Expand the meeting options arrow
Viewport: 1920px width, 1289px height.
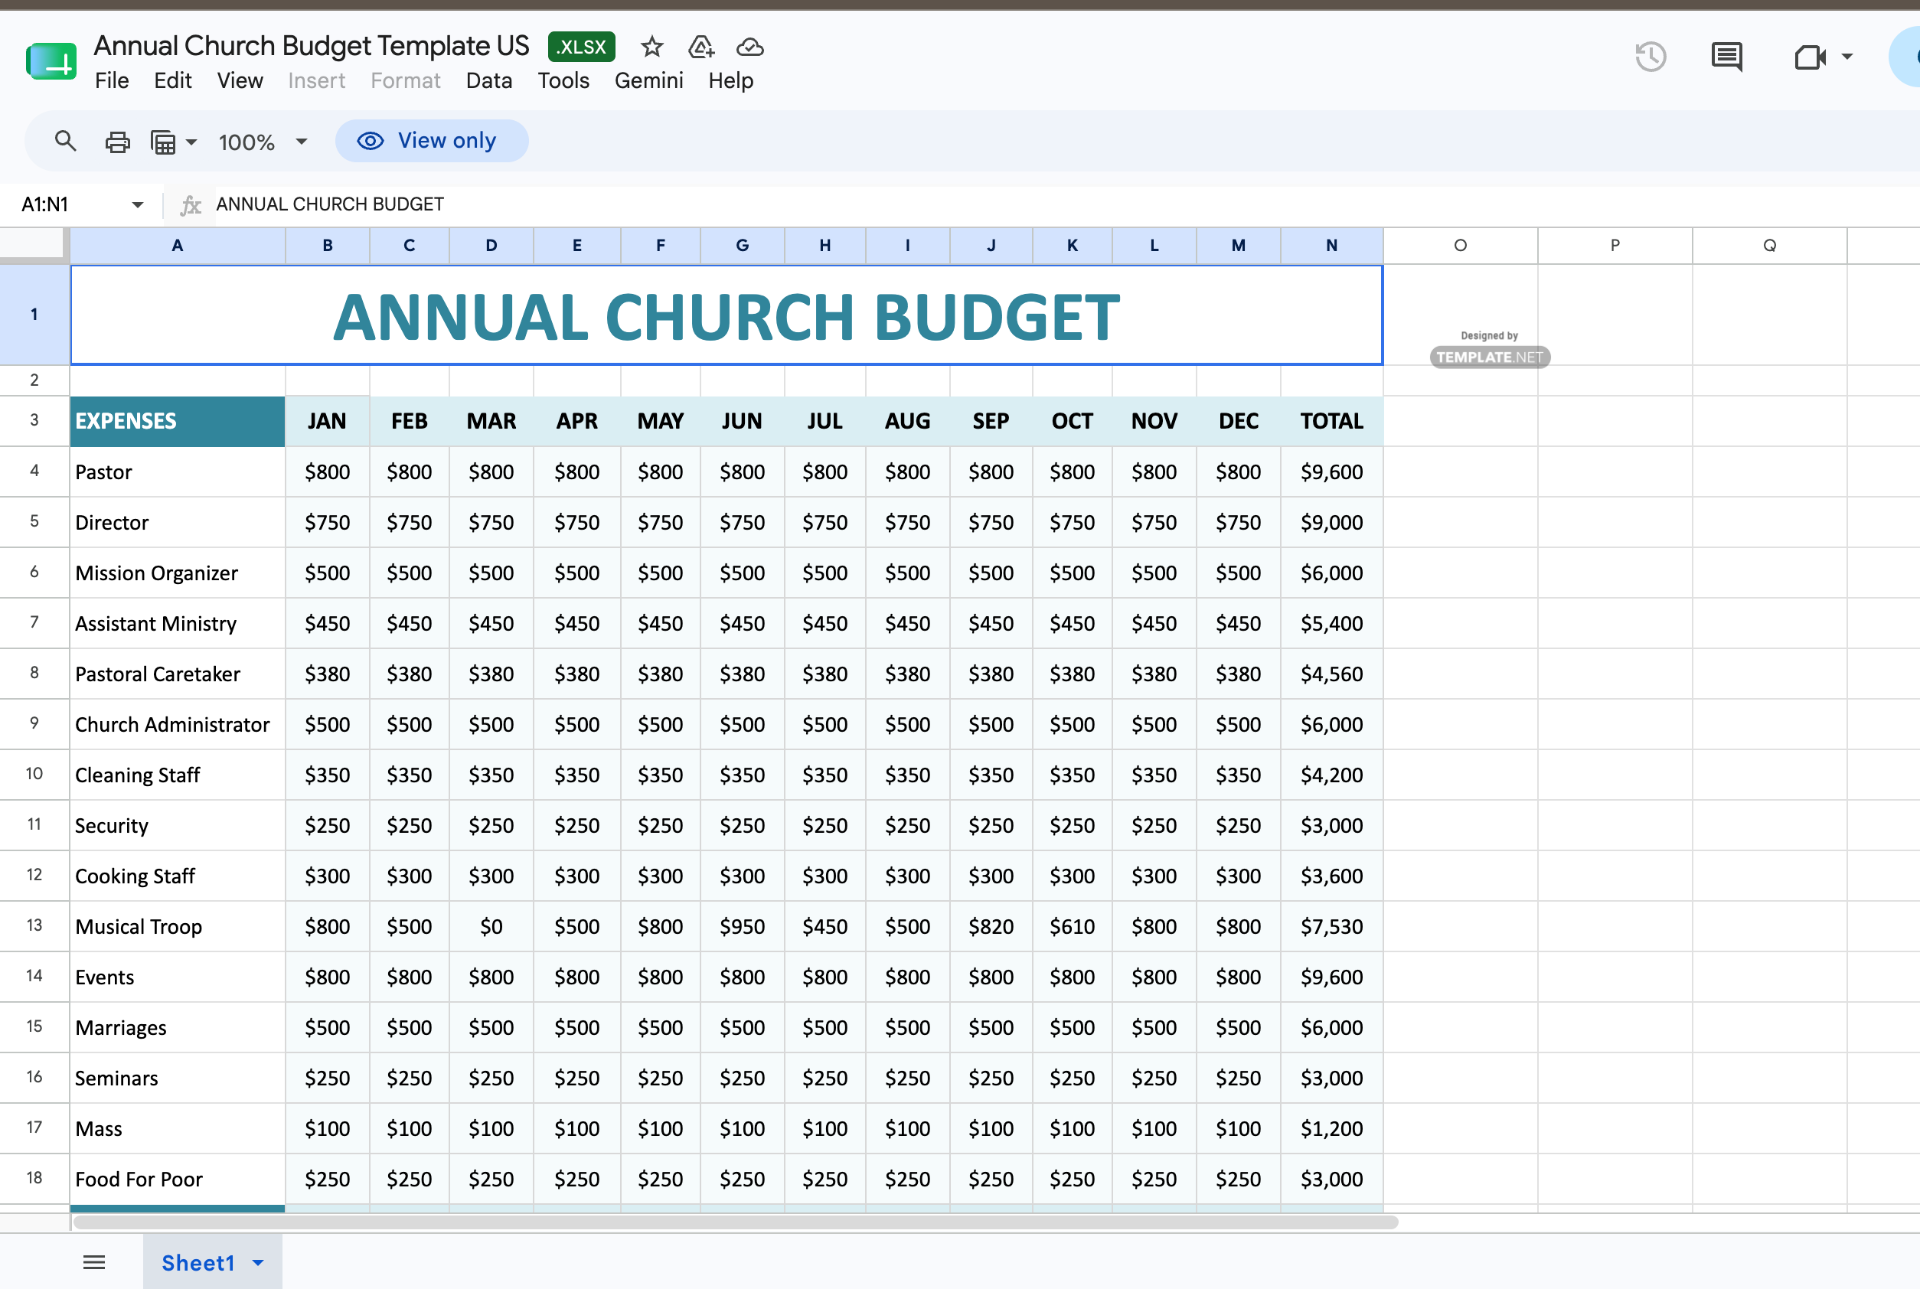(1847, 57)
